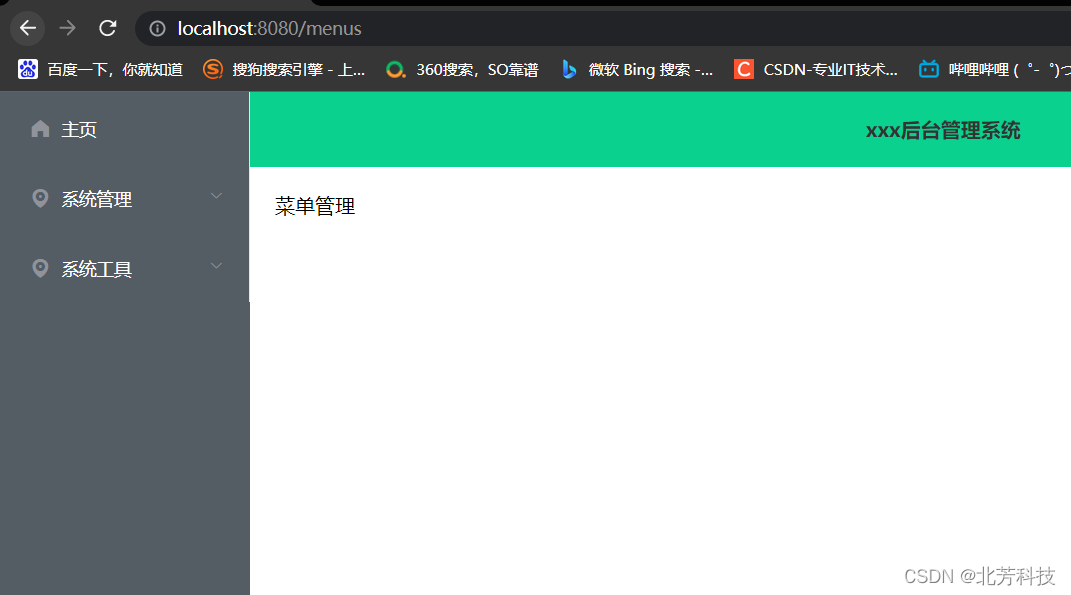The height and width of the screenshot is (595, 1071).
Task: Click the xxx后台管理系统 header title
Action: click(x=942, y=129)
